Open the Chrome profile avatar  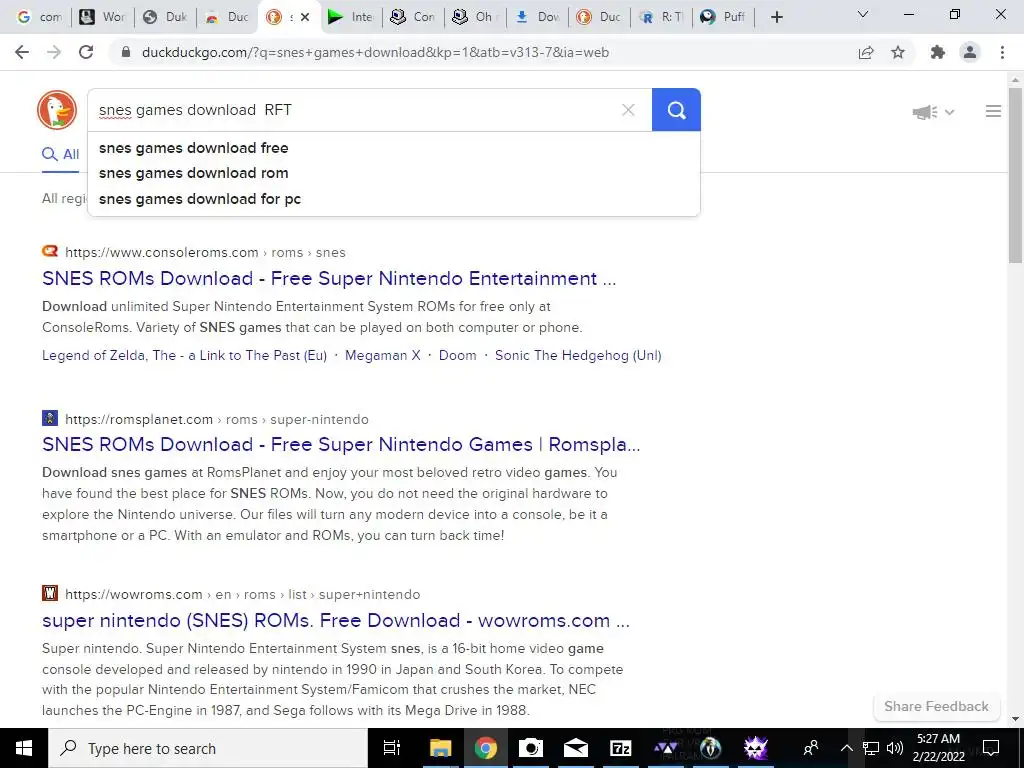(x=970, y=52)
